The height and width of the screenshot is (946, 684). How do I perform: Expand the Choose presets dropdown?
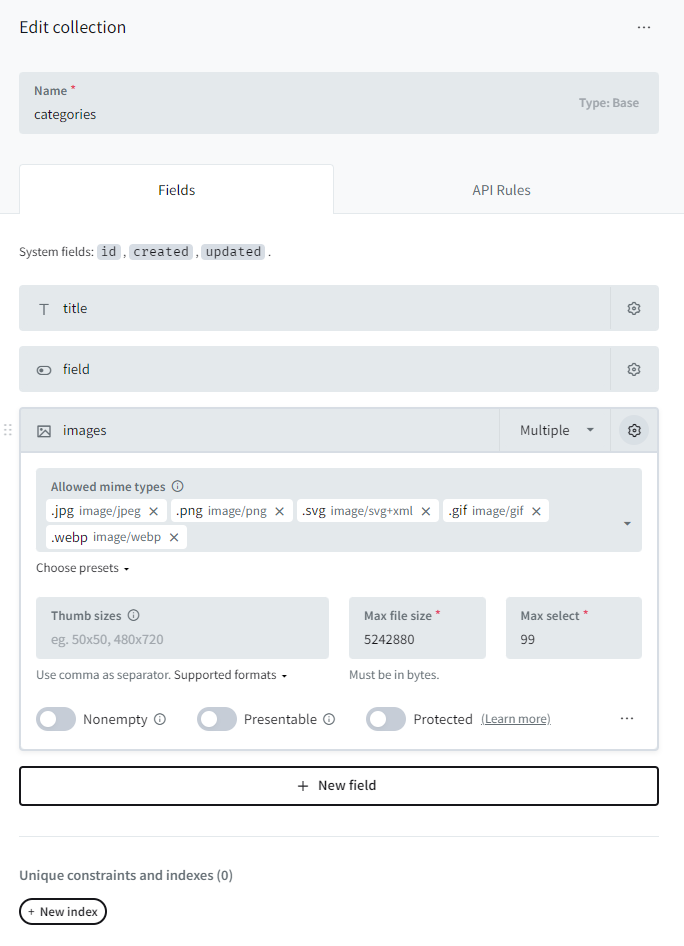pyautogui.click(x=83, y=568)
